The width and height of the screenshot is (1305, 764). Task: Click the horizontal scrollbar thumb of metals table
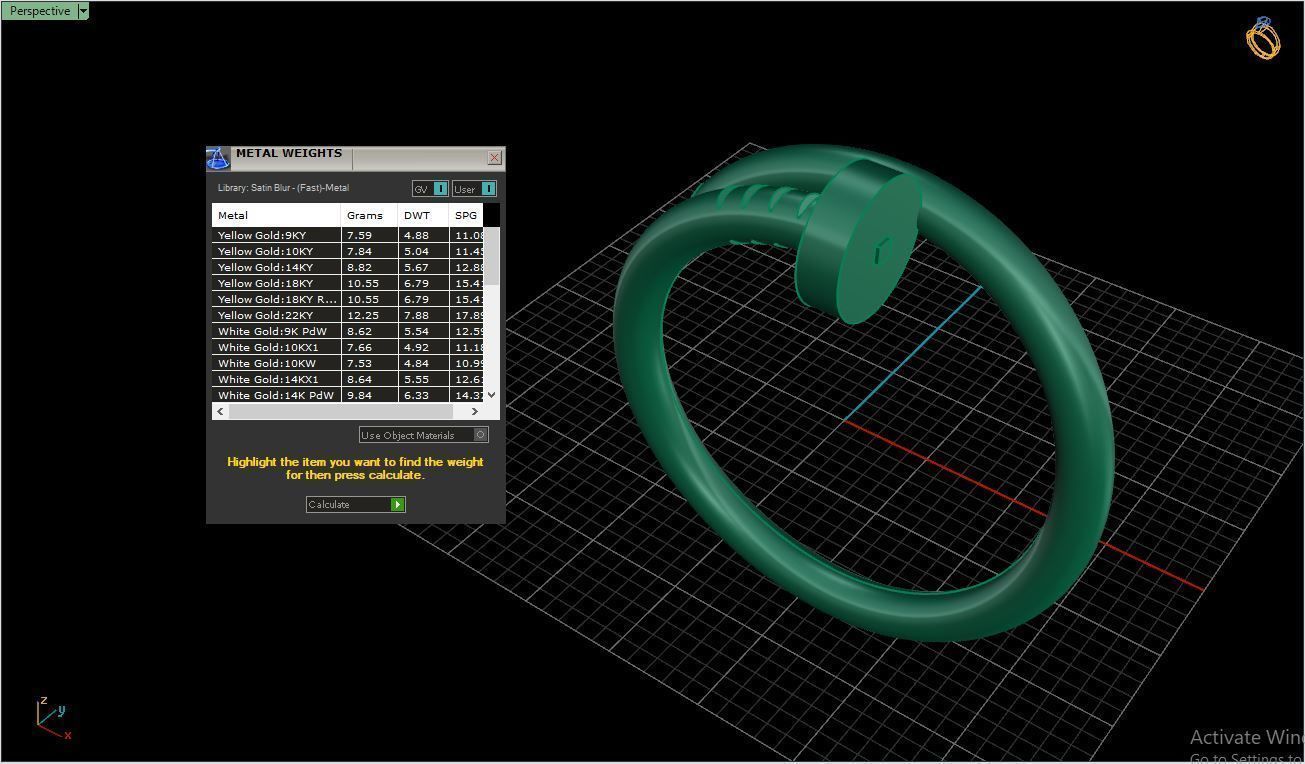[340, 411]
